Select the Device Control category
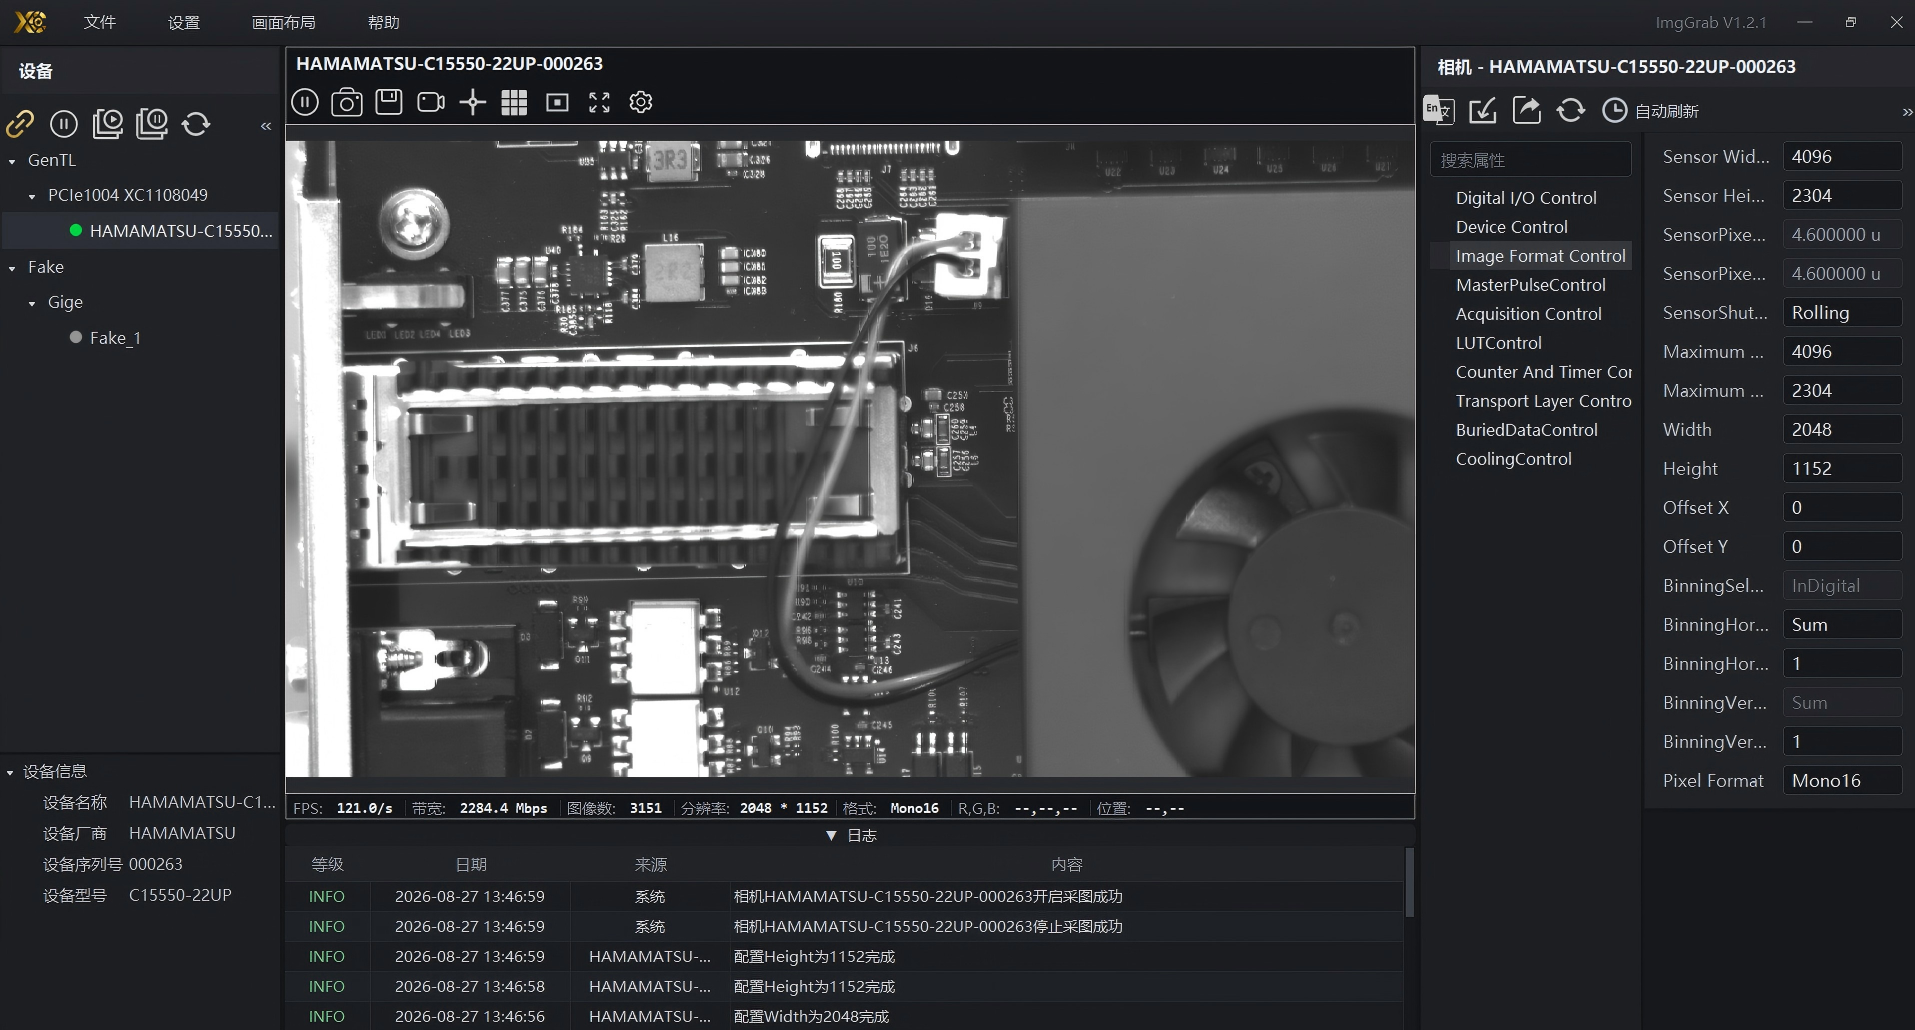The width and height of the screenshot is (1915, 1030). [1512, 227]
